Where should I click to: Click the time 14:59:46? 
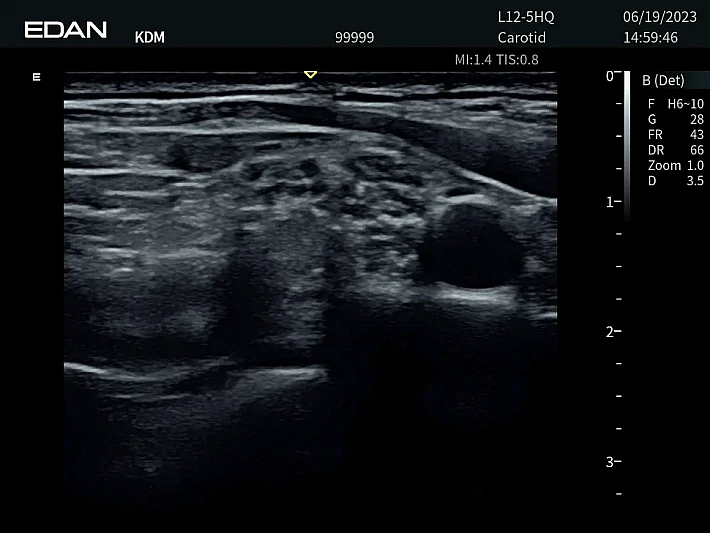pos(650,38)
